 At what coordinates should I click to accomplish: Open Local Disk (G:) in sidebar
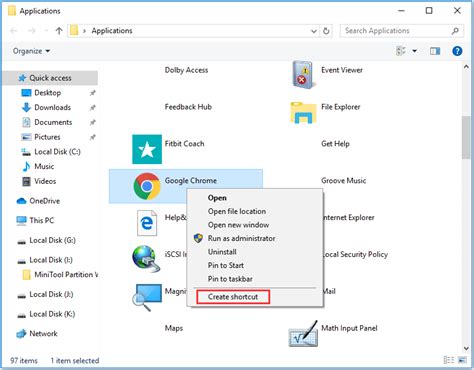click(x=52, y=240)
